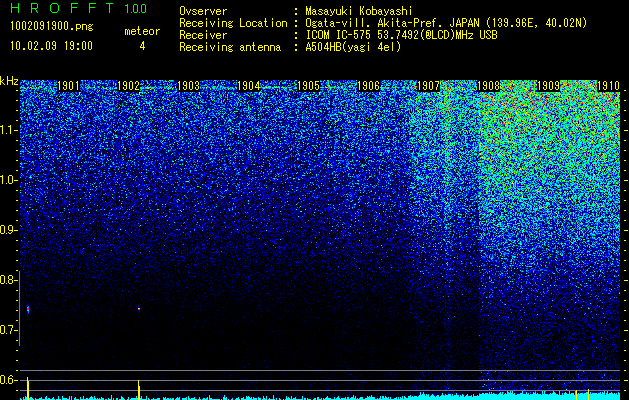Screen dimensions: 629x400
Task: Click the 0.9 kHz axis label
Action: (x=7, y=230)
